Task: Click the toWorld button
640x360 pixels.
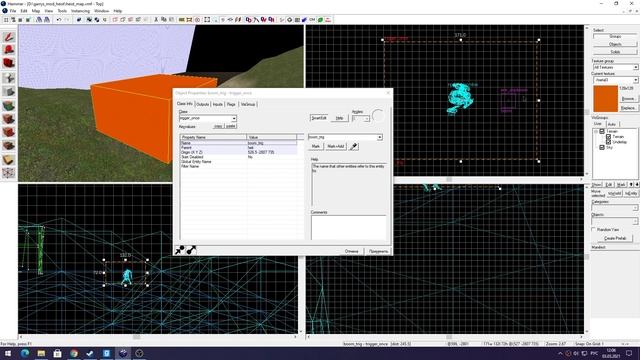Action: click(614, 193)
